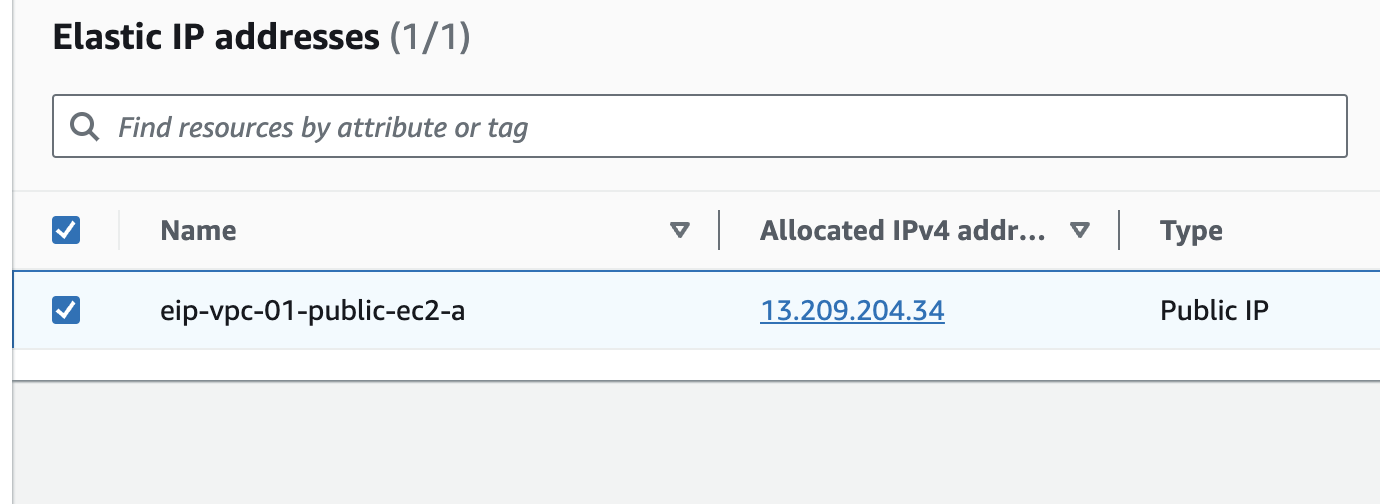Image resolution: width=1380 pixels, height=504 pixels.
Task: Click the magnifier search icon
Action: click(85, 127)
